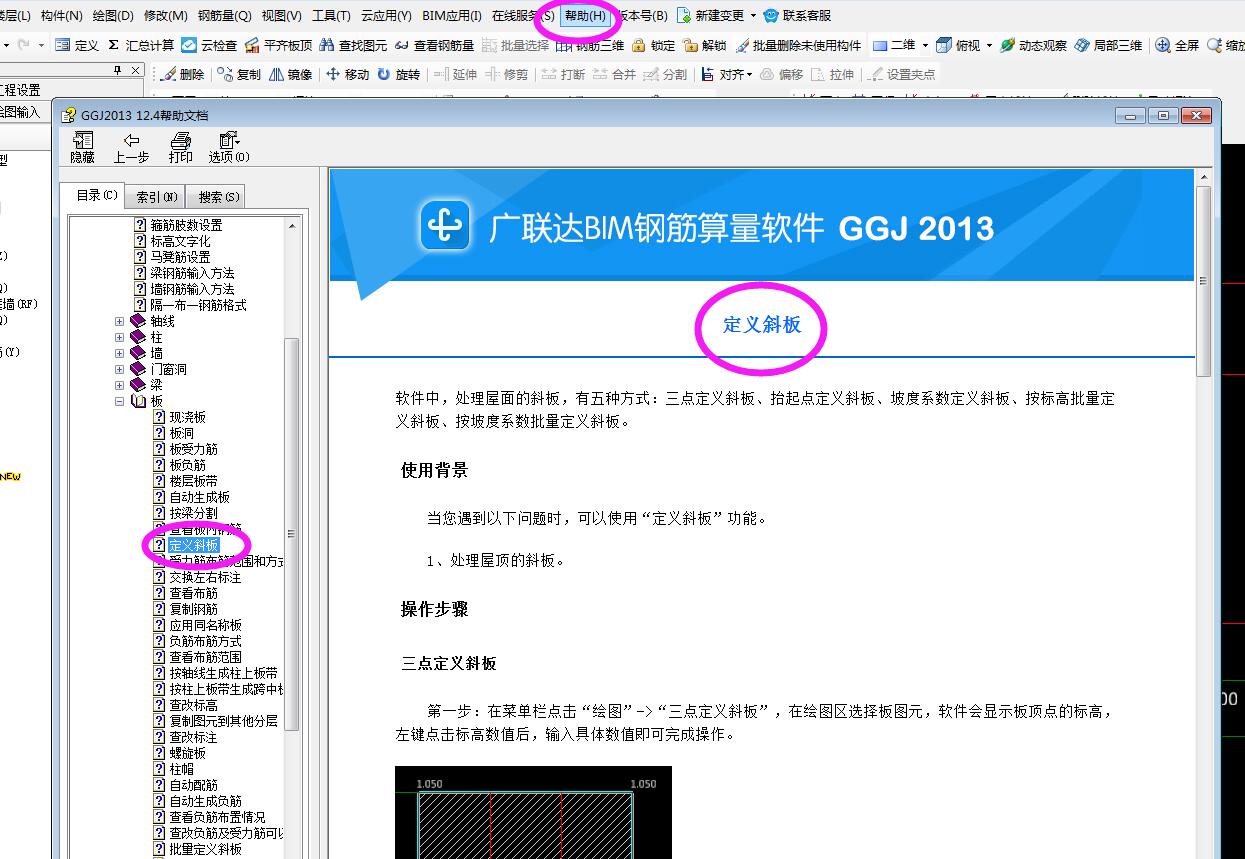Open 选项(O) options in help toolbar
Viewport: 1245px width, 859px height.
point(229,147)
